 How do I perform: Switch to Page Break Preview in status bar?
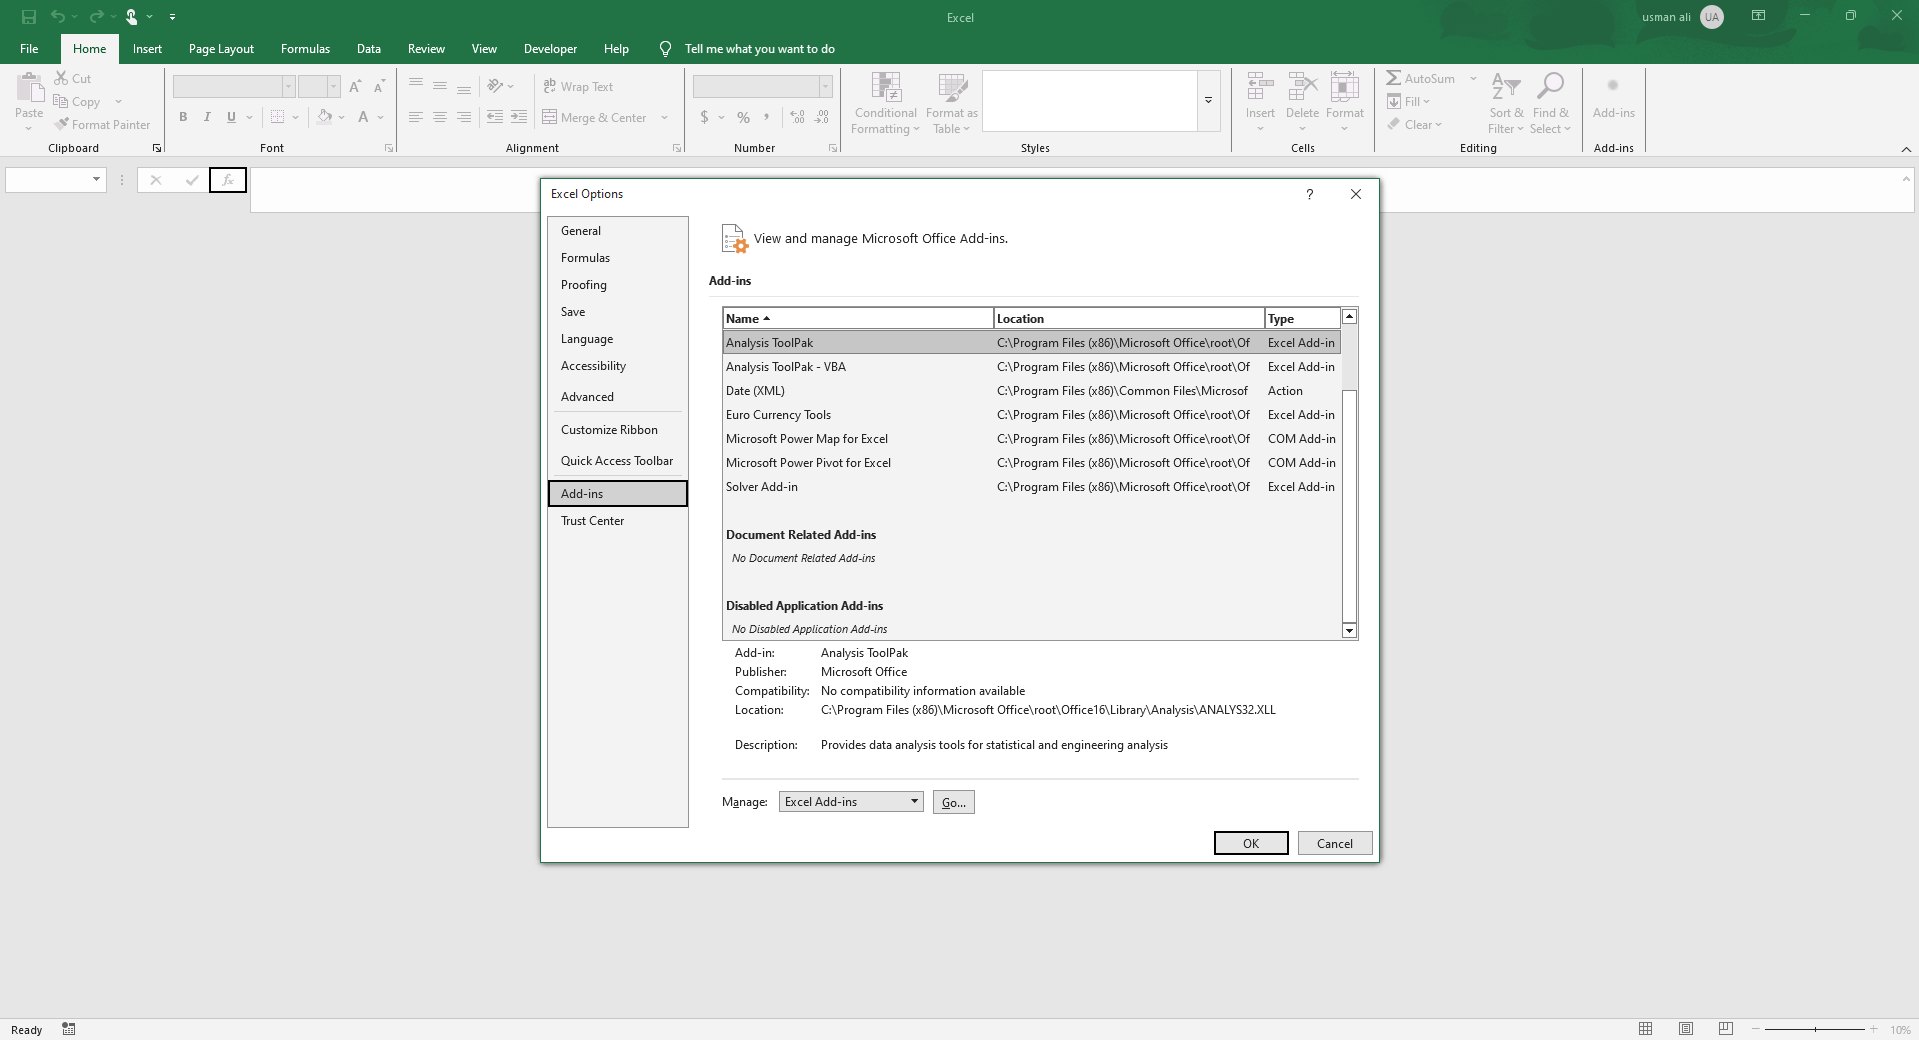pyautogui.click(x=1726, y=1029)
